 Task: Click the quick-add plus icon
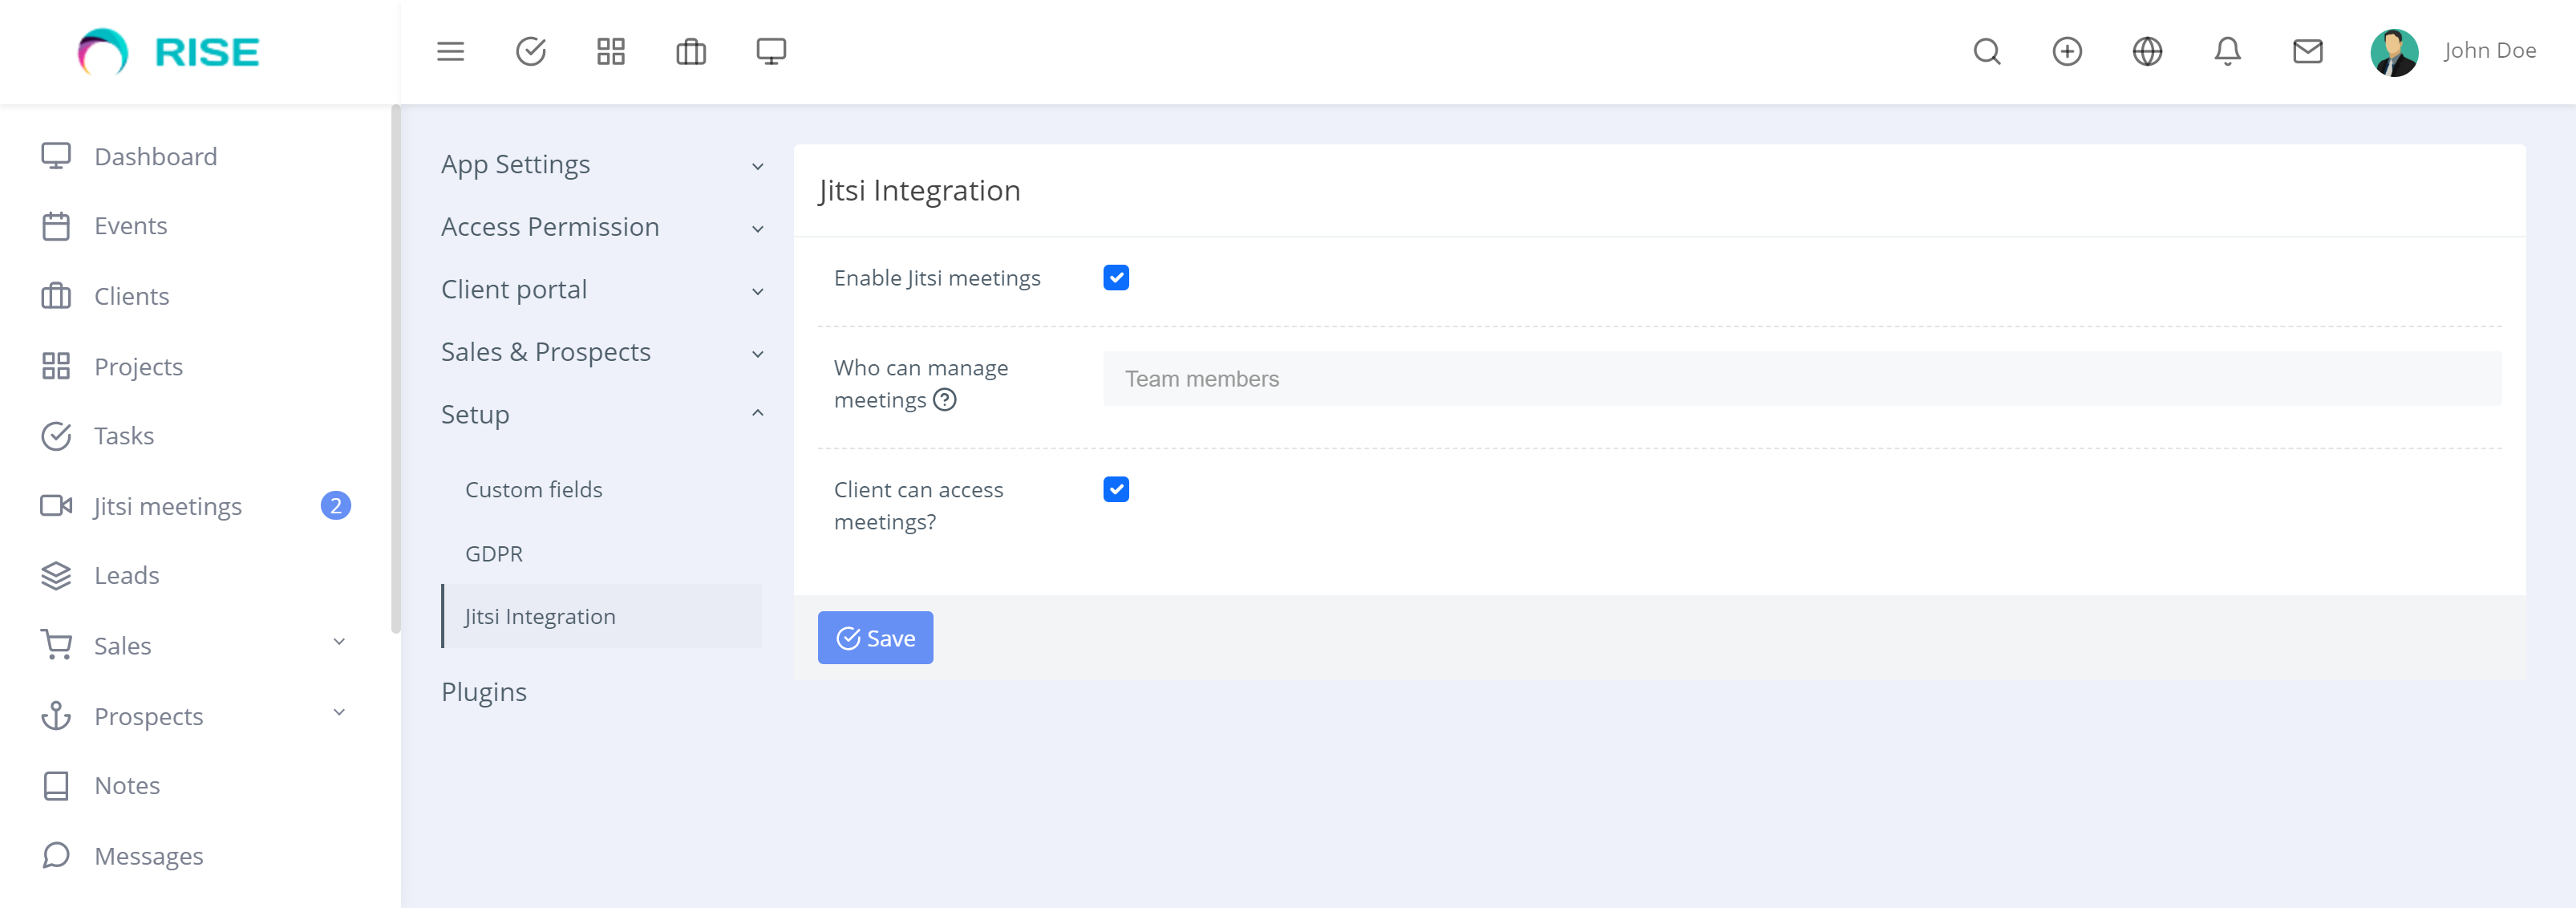pyautogui.click(x=2066, y=51)
